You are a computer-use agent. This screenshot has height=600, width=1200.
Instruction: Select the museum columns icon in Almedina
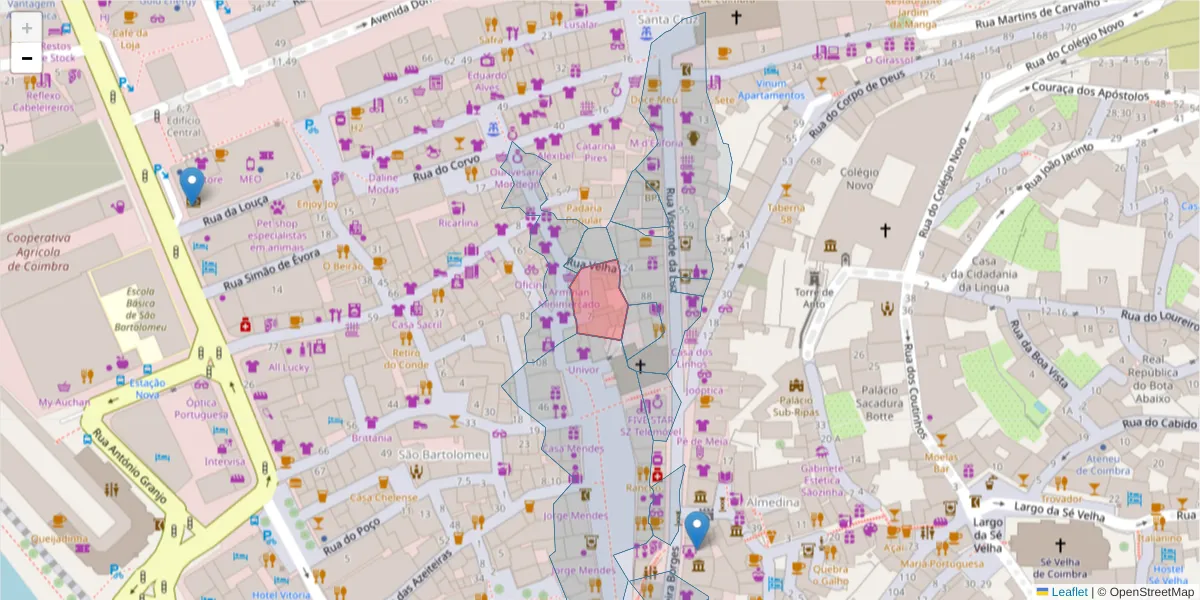(x=700, y=498)
